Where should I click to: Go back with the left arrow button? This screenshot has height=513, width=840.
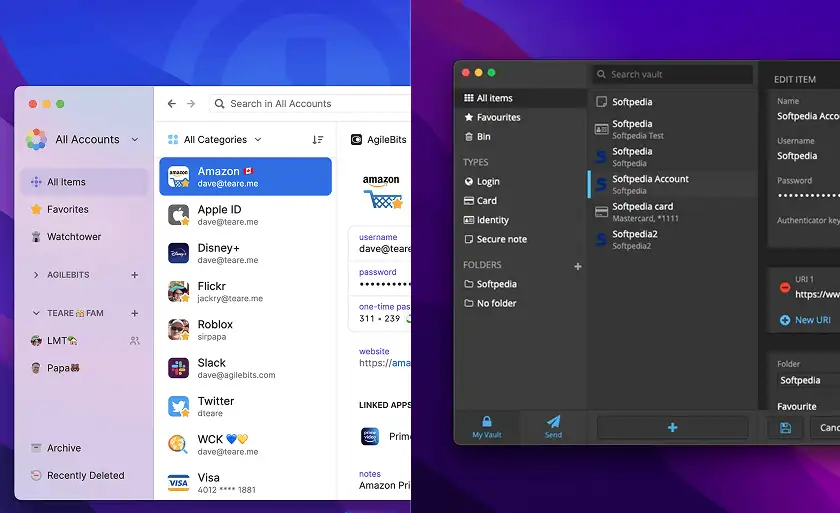point(171,104)
